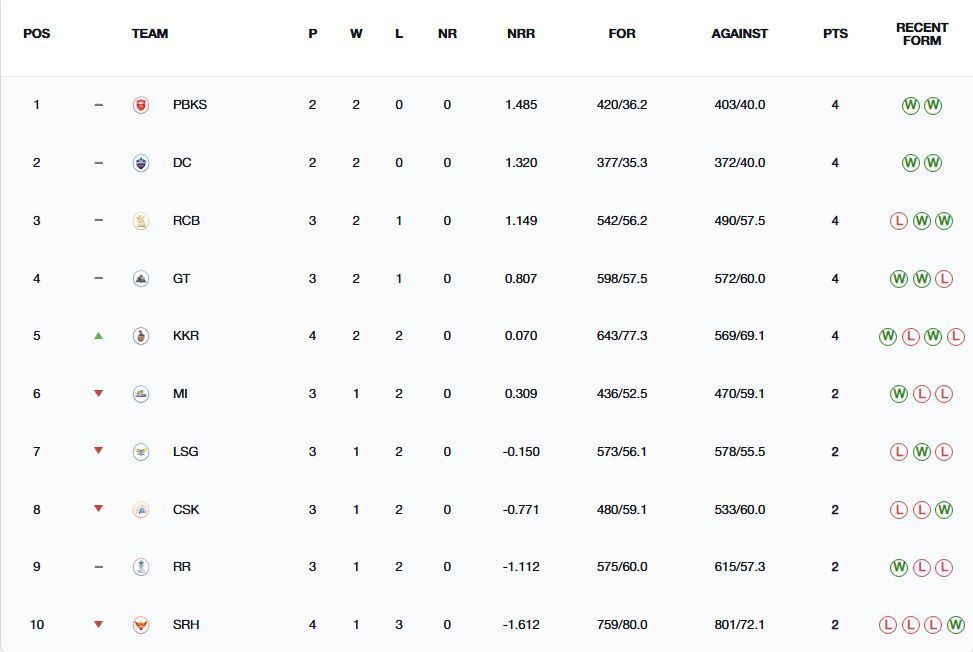Click the DC team logo
This screenshot has width=973, height=652.
click(141, 163)
